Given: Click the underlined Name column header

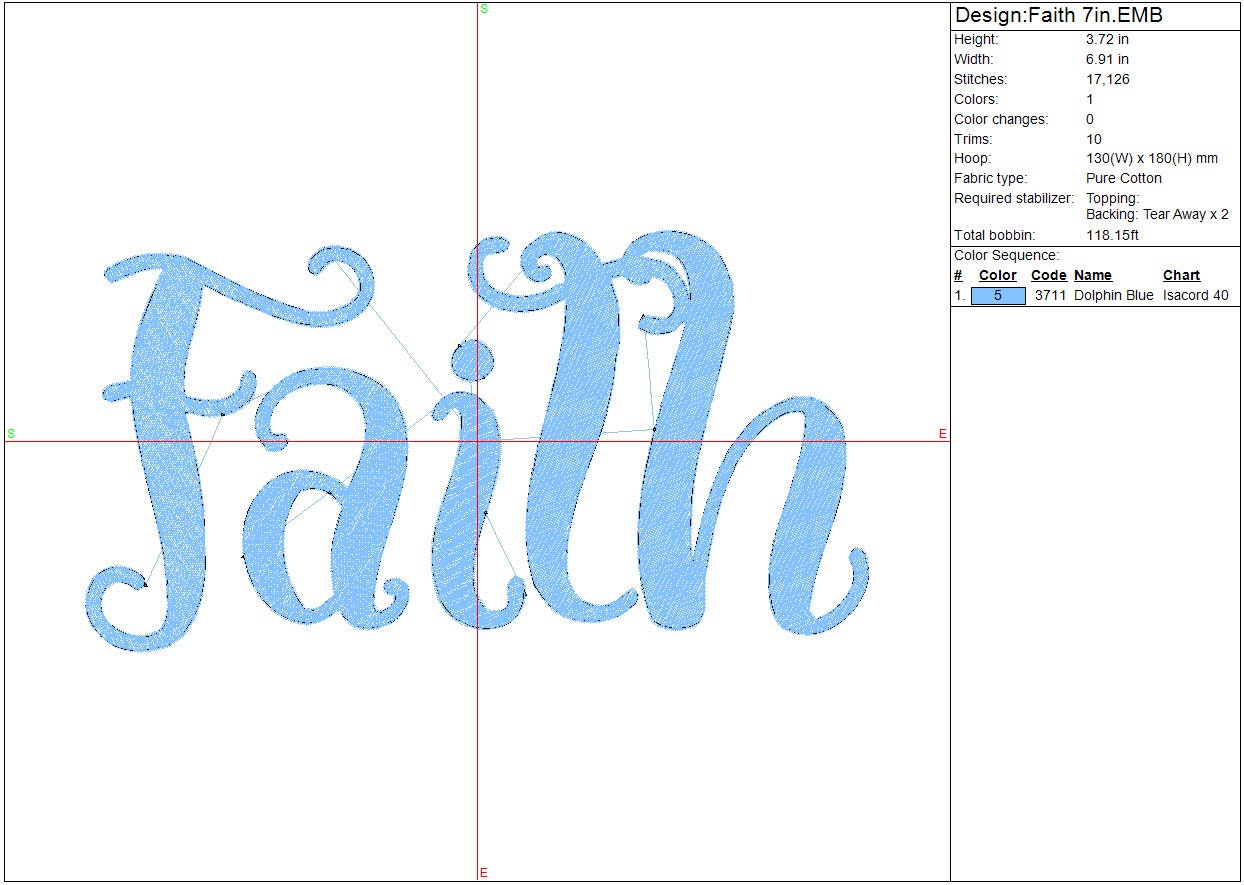Looking at the screenshot, I should [1092, 276].
